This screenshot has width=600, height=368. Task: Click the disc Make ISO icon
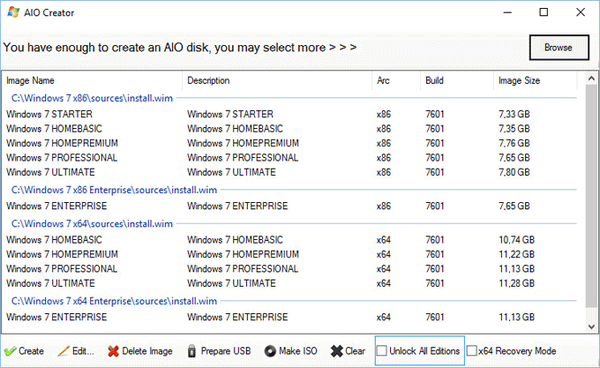pos(270,351)
